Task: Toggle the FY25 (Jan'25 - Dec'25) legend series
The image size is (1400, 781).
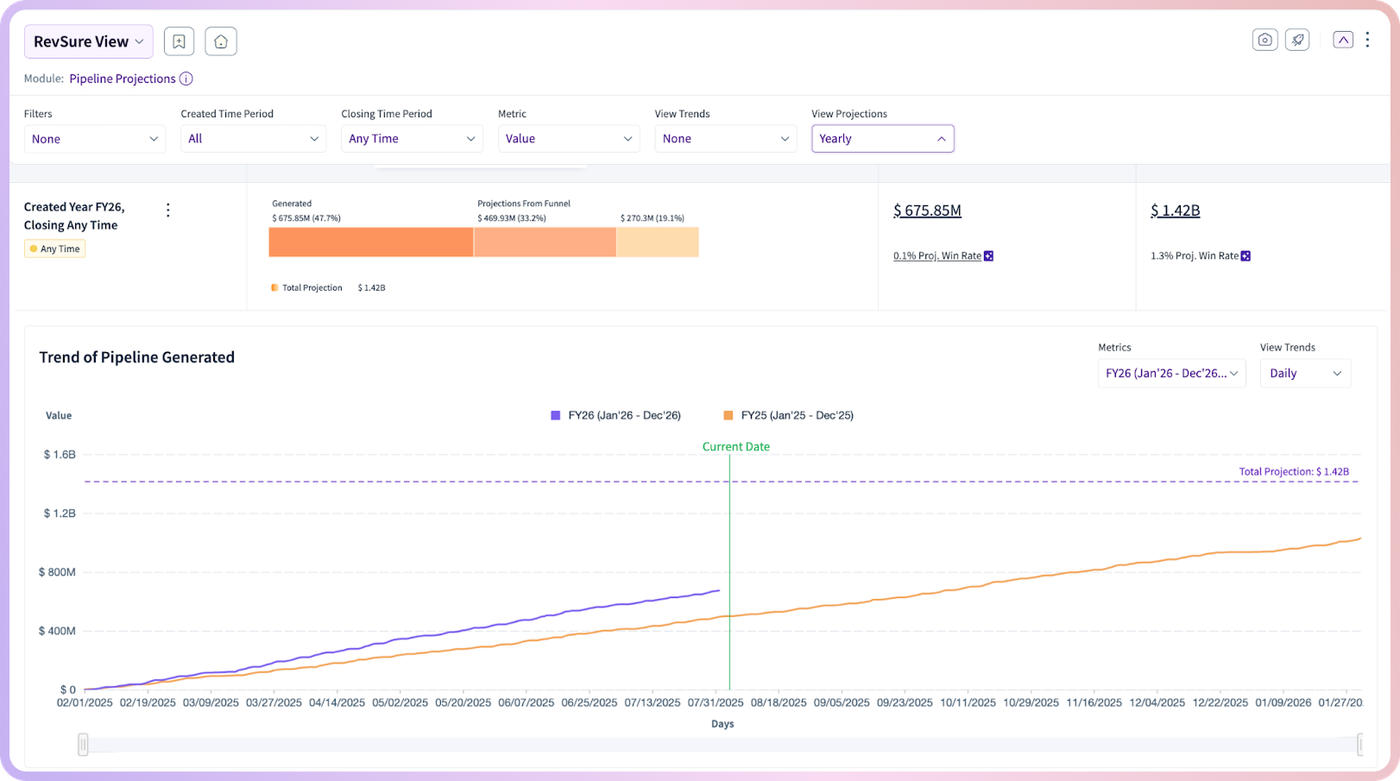Action: point(789,415)
